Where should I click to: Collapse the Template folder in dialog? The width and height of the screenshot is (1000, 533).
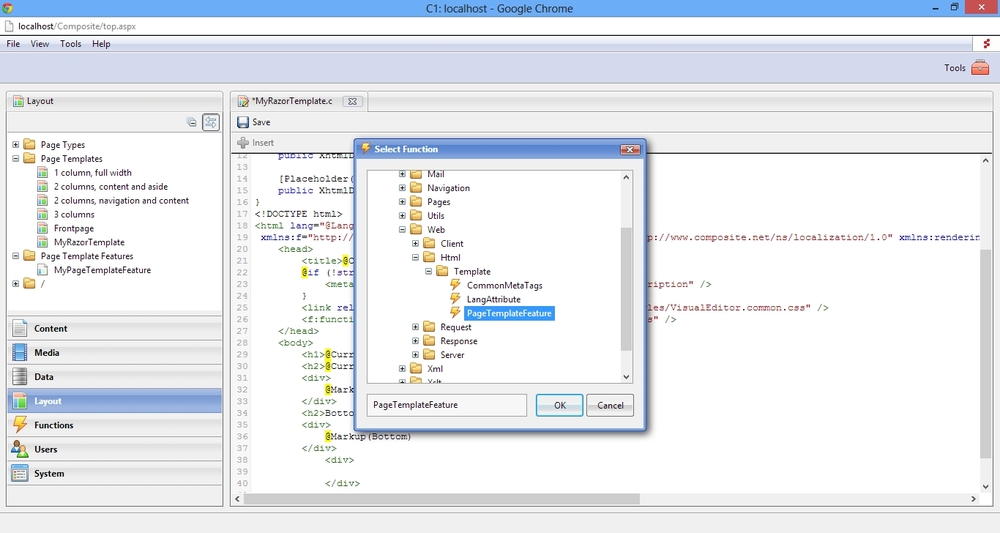point(429,271)
